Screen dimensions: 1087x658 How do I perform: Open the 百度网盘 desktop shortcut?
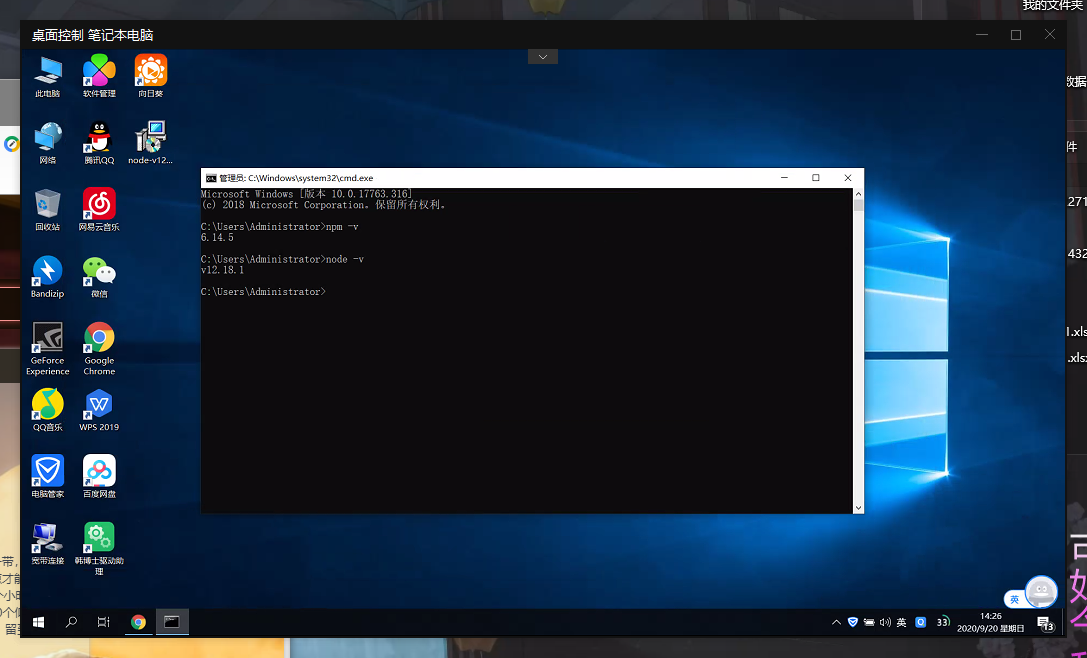pos(99,471)
